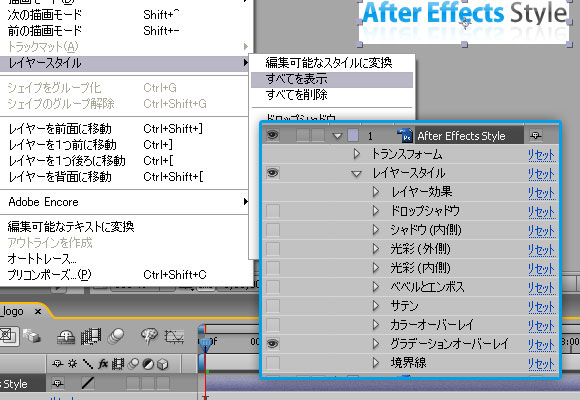Click the layer label color swatch

(x=353, y=135)
